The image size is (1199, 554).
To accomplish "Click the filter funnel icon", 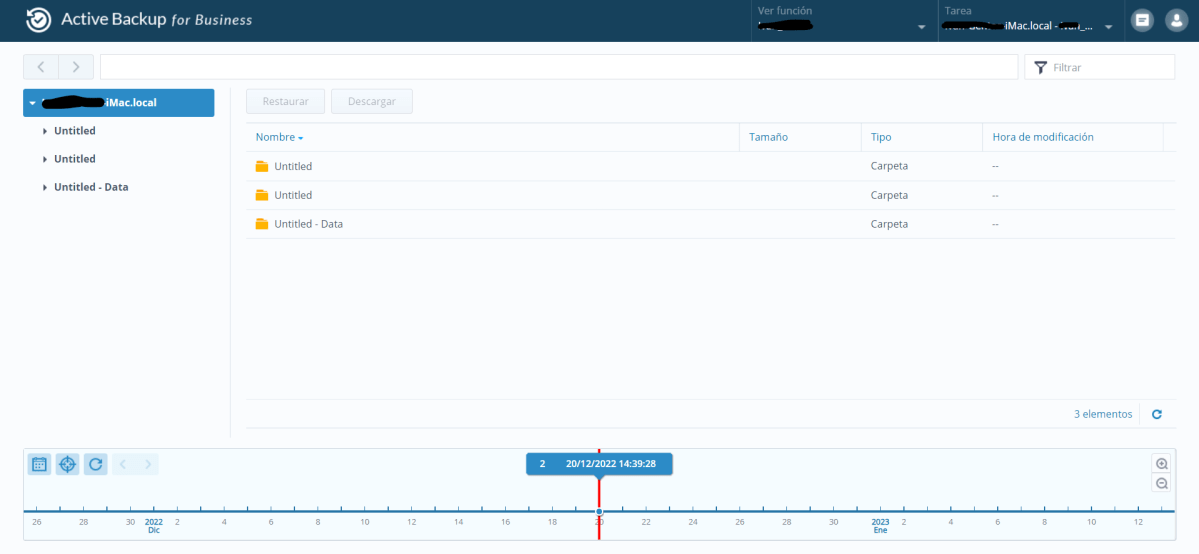I will 1040,67.
